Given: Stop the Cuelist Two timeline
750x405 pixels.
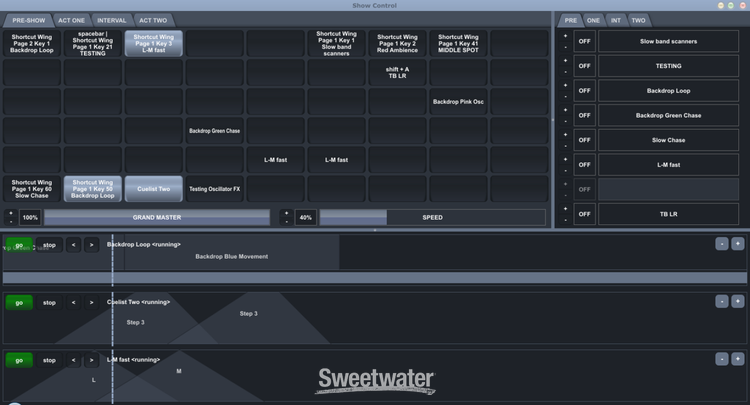Looking at the screenshot, I should 49,302.
